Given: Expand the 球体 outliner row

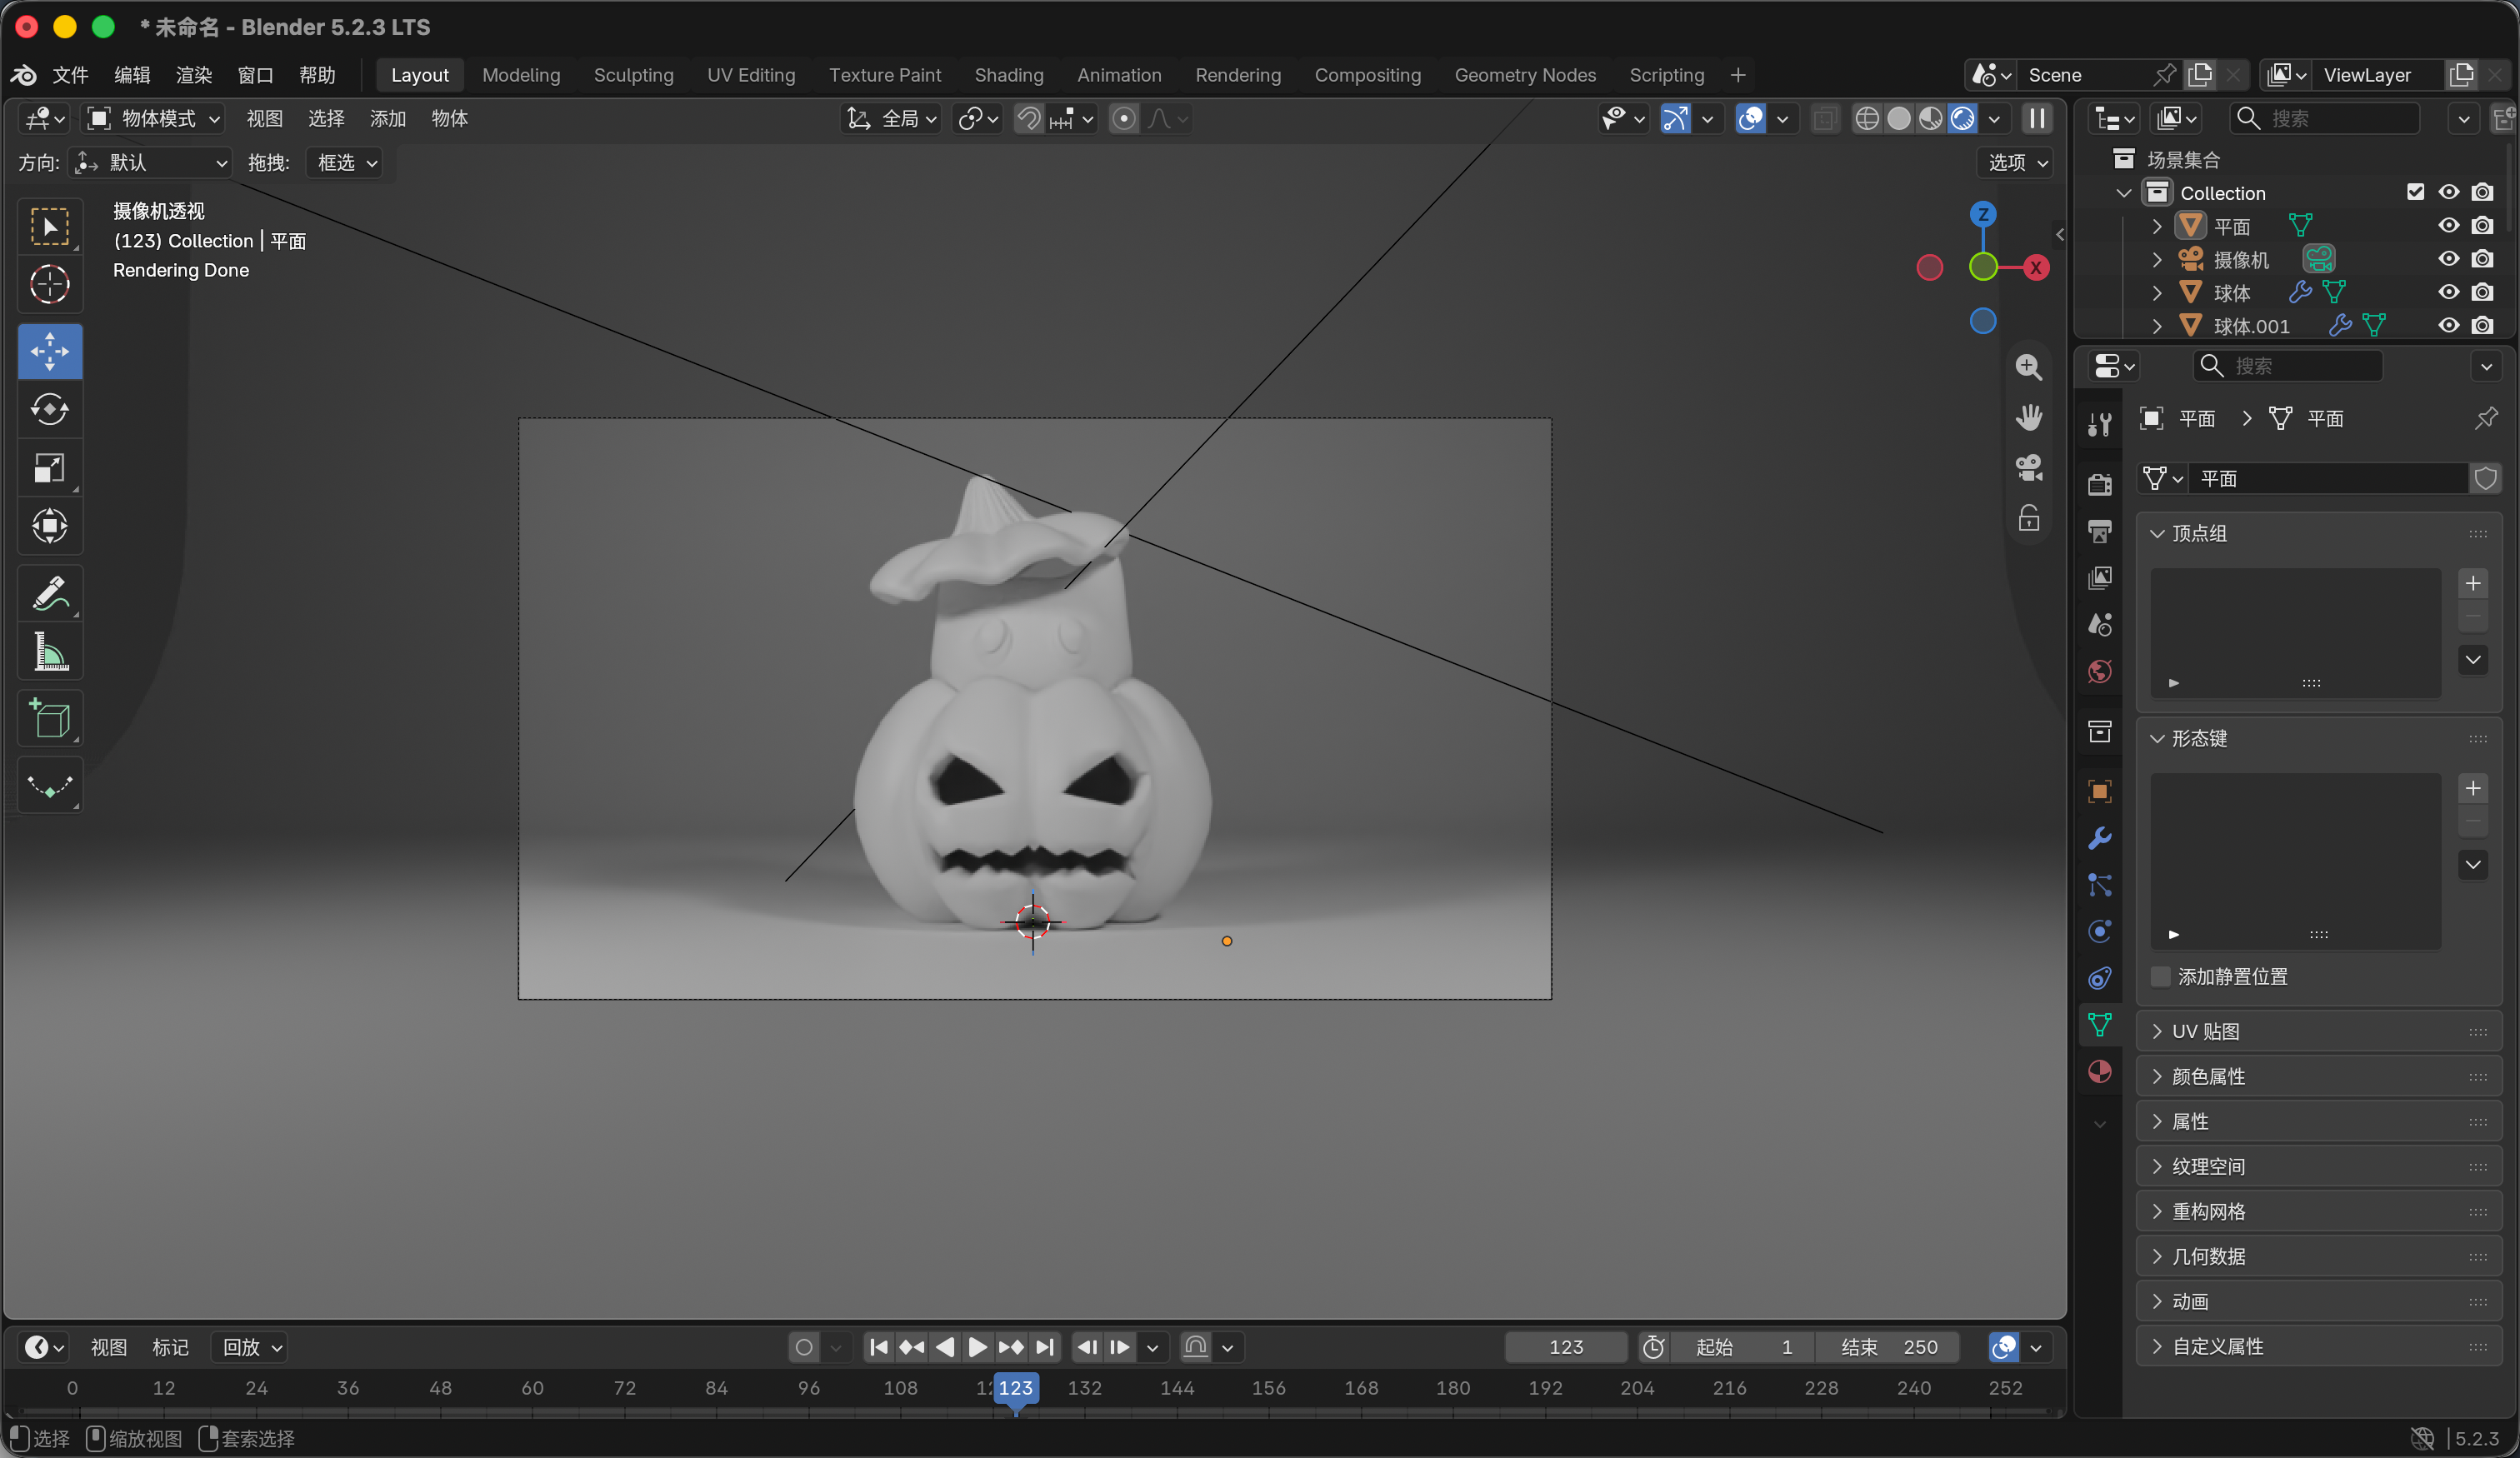Looking at the screenshot, I should (2157, 293).
